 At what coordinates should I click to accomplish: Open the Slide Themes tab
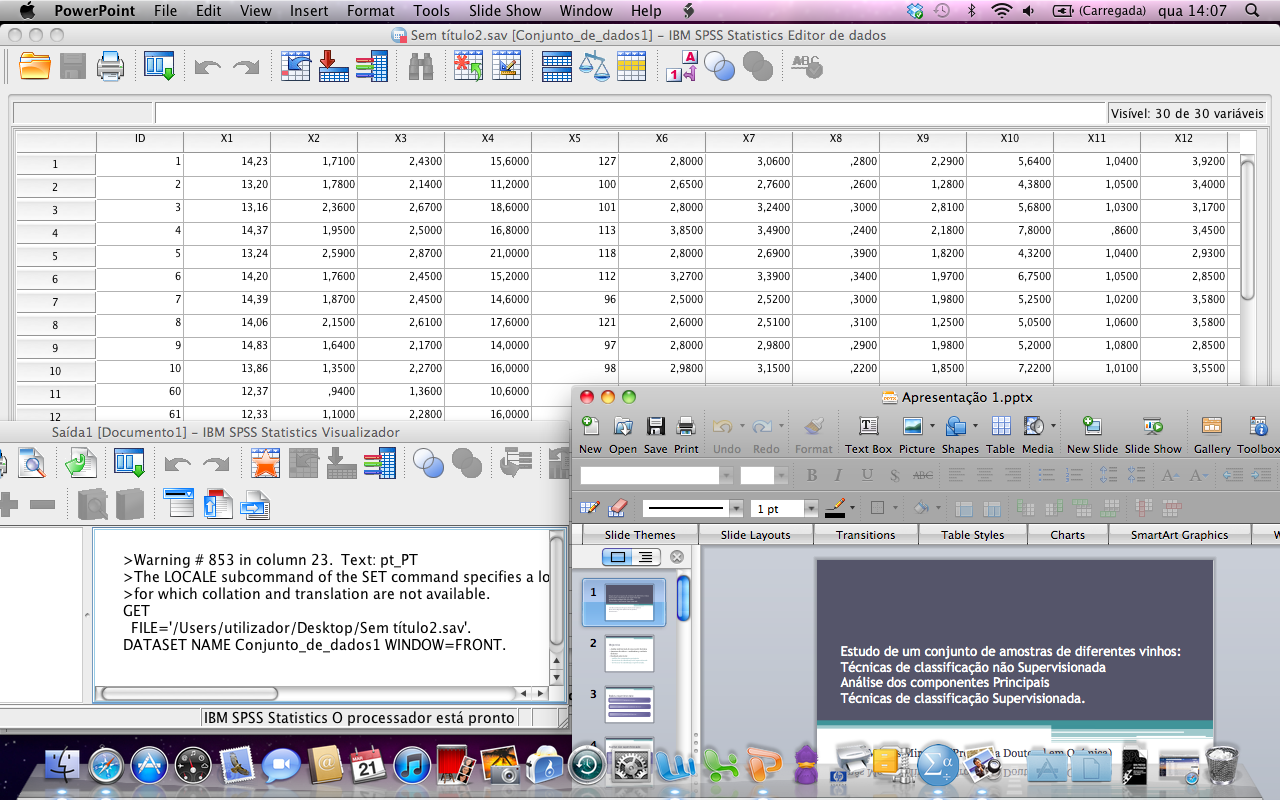640,535
